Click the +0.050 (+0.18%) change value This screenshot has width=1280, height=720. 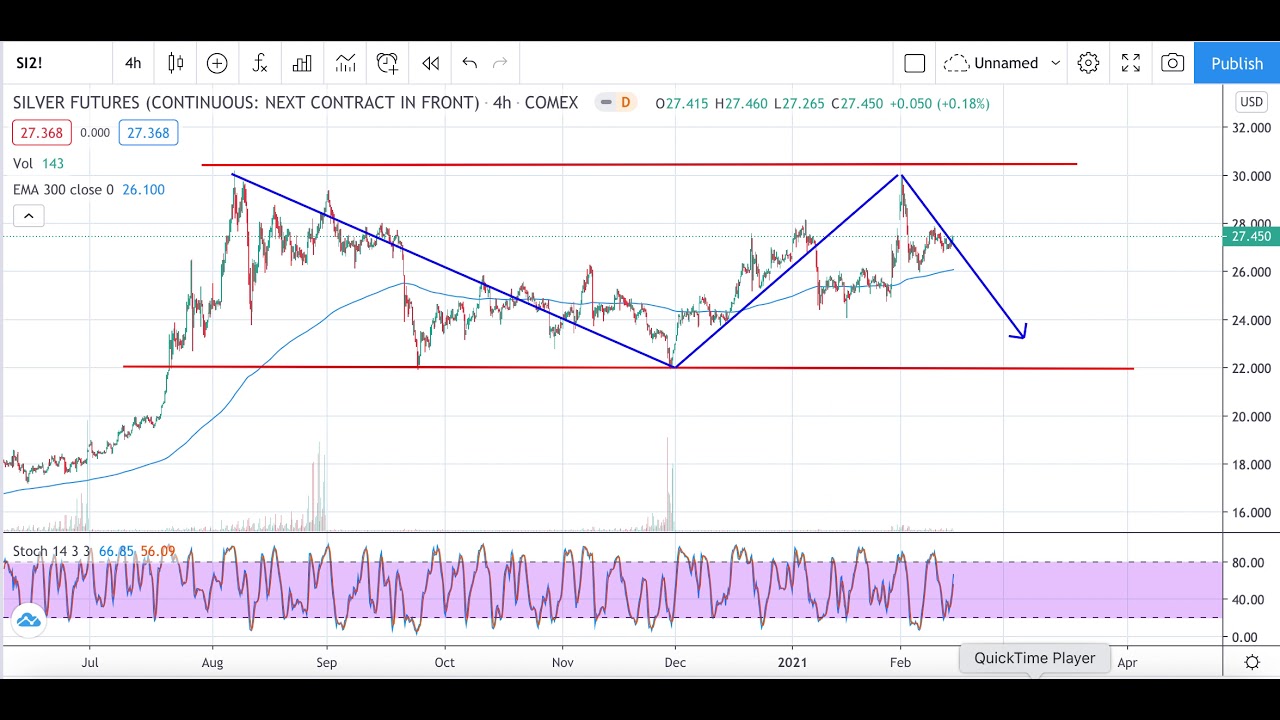point(939,103)
